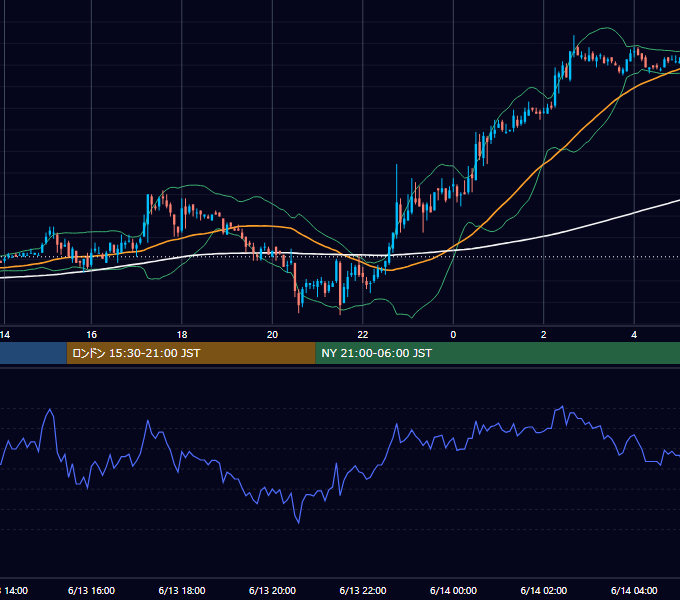Click the '18' time label on the price chart axis
The height and width of the screenshot is (600, 680).
pos(182,335)
